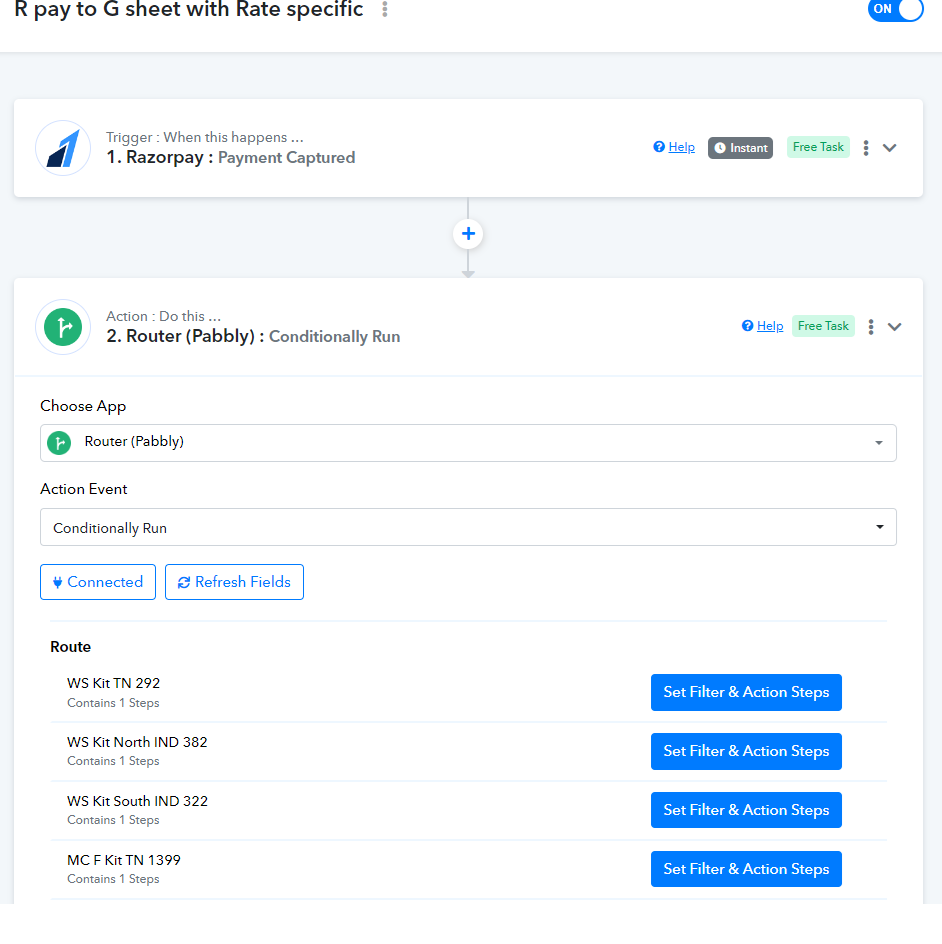Click the workflow name heading

(188, 9)
